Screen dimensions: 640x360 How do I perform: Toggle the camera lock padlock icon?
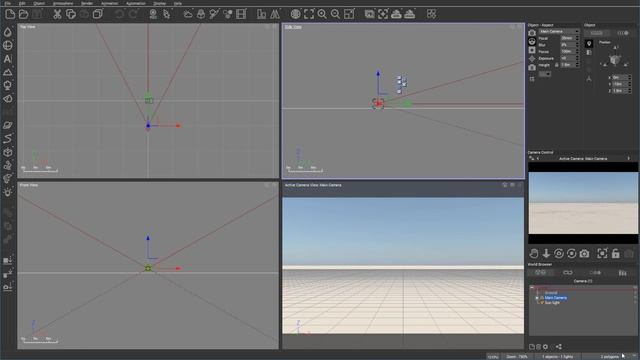[x=616, y=253]
